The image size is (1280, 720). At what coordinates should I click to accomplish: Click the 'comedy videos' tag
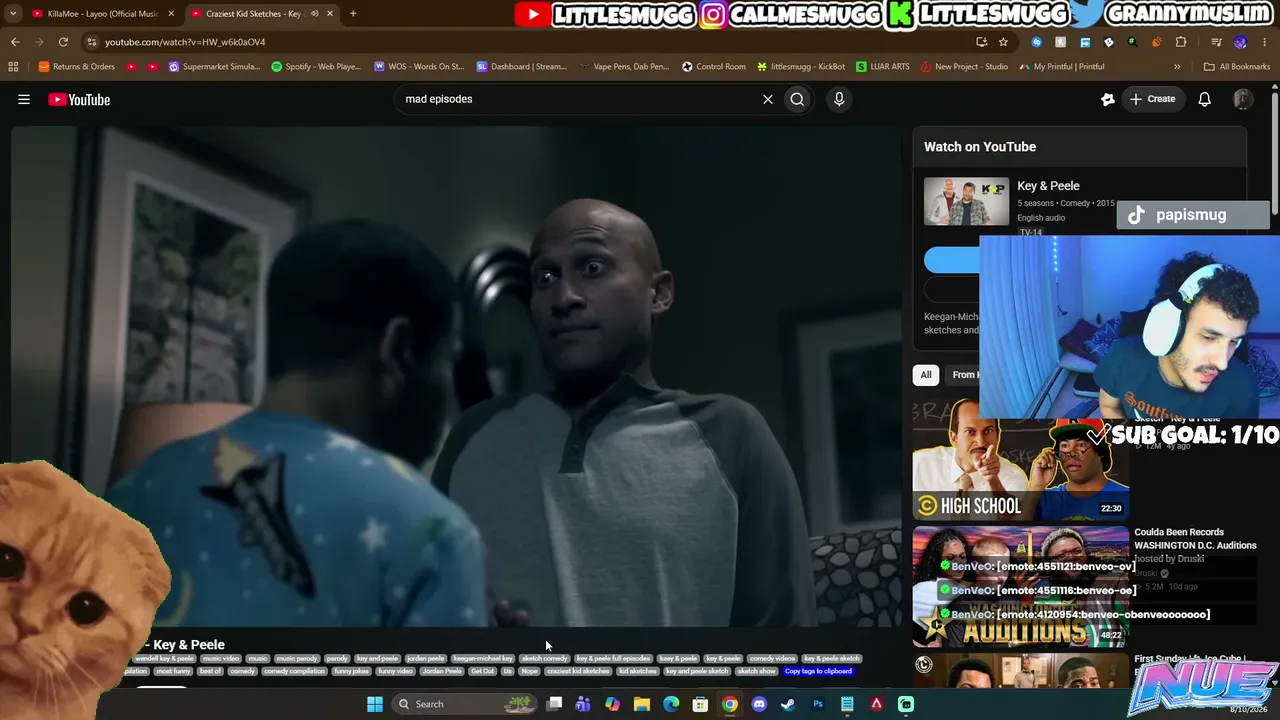coord(772,659)
